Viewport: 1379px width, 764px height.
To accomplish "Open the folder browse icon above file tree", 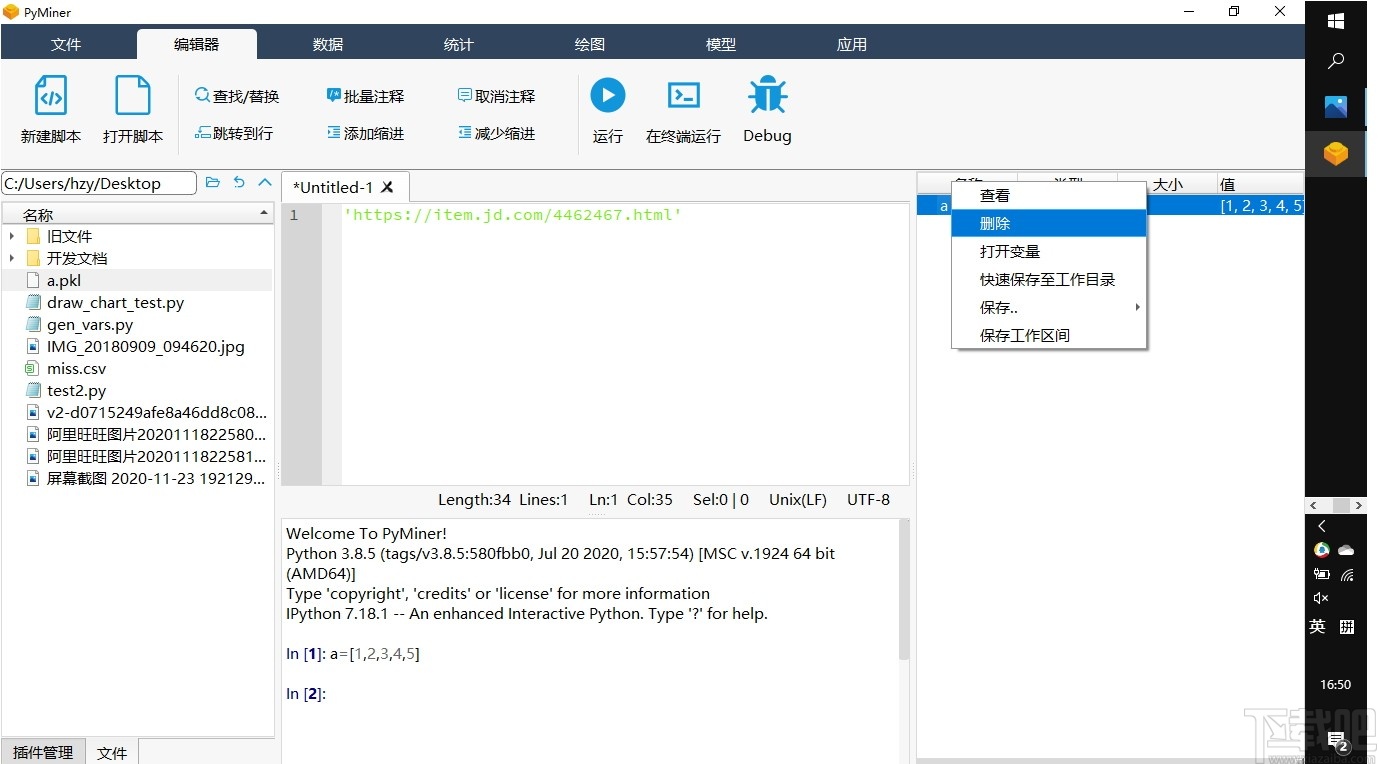I will point(214,182).
